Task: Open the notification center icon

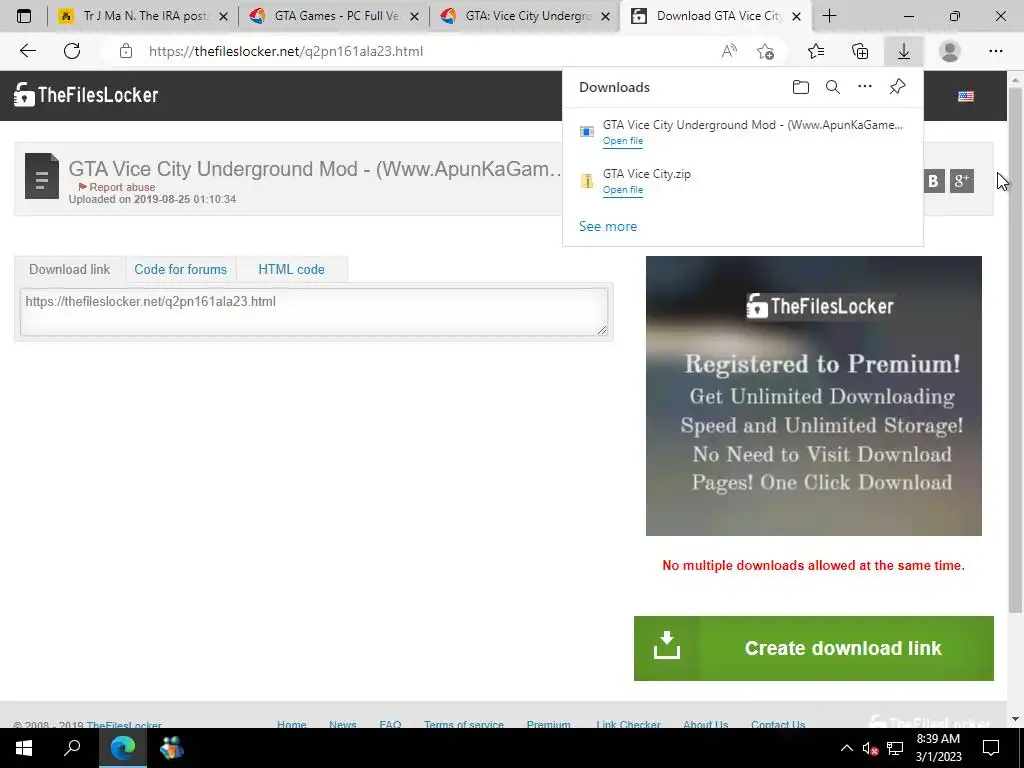Action: point(991,748)
